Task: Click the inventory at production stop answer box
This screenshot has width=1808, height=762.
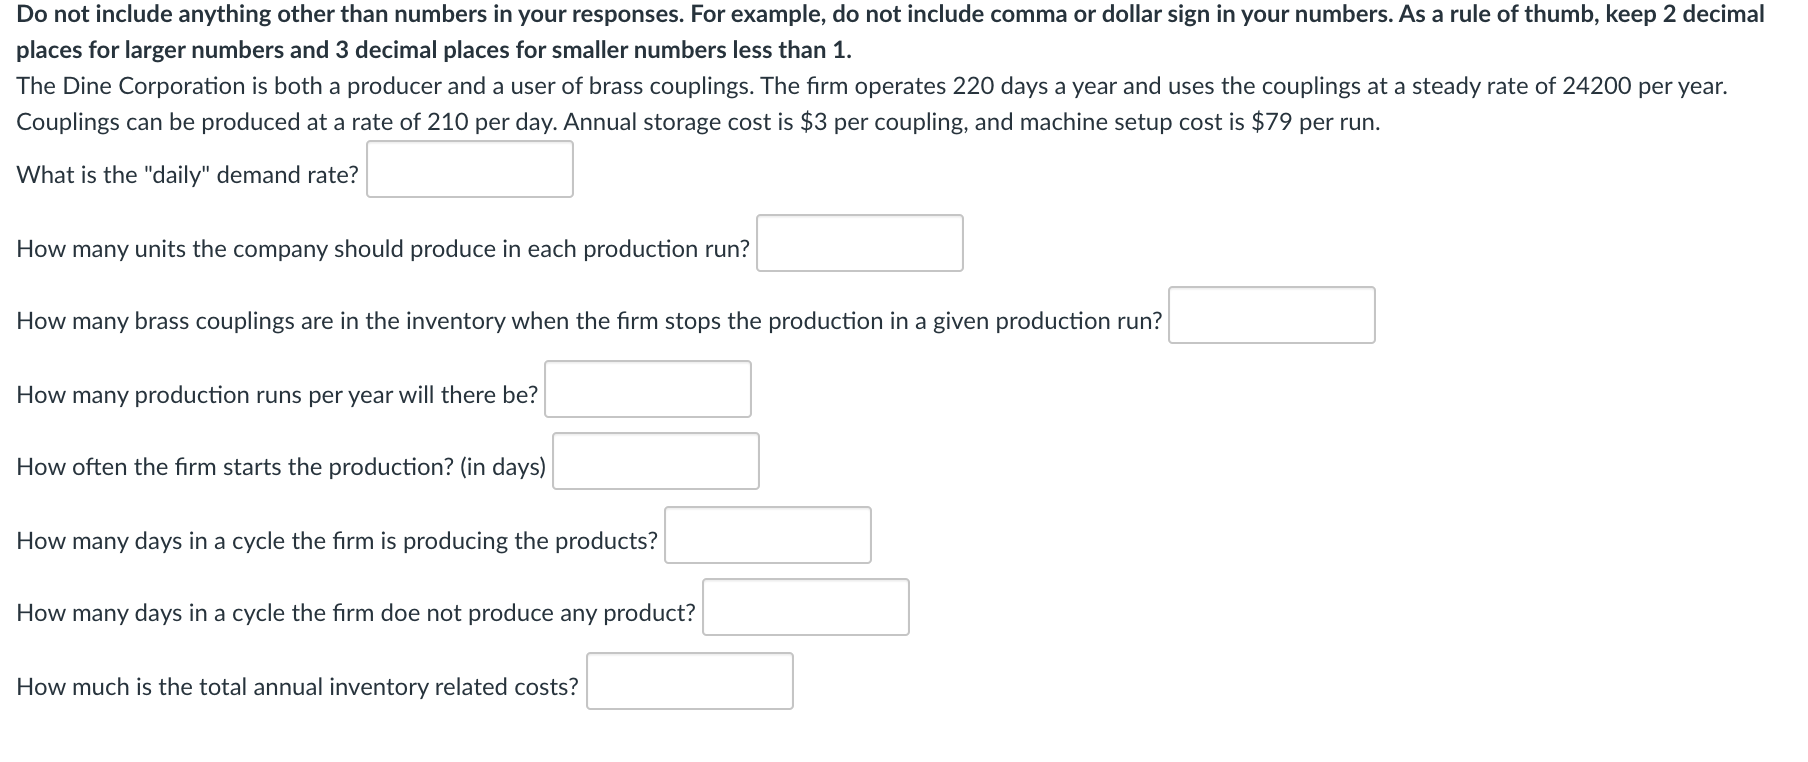Action: (1271, 315)
